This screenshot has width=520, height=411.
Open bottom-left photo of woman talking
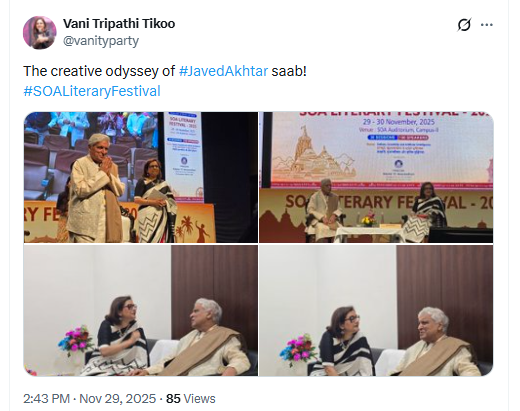click(x=141, y=311)
